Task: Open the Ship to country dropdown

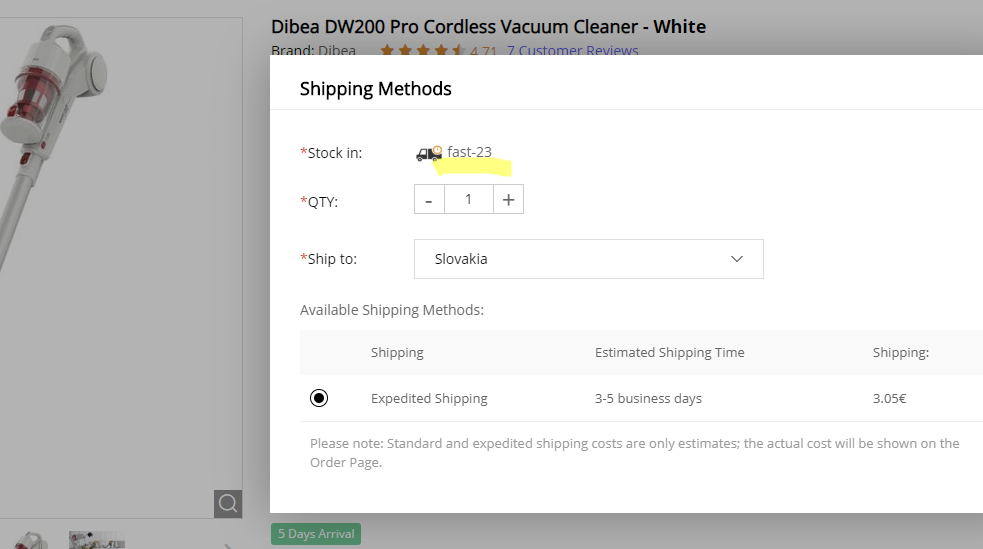Action: (588, 259)
